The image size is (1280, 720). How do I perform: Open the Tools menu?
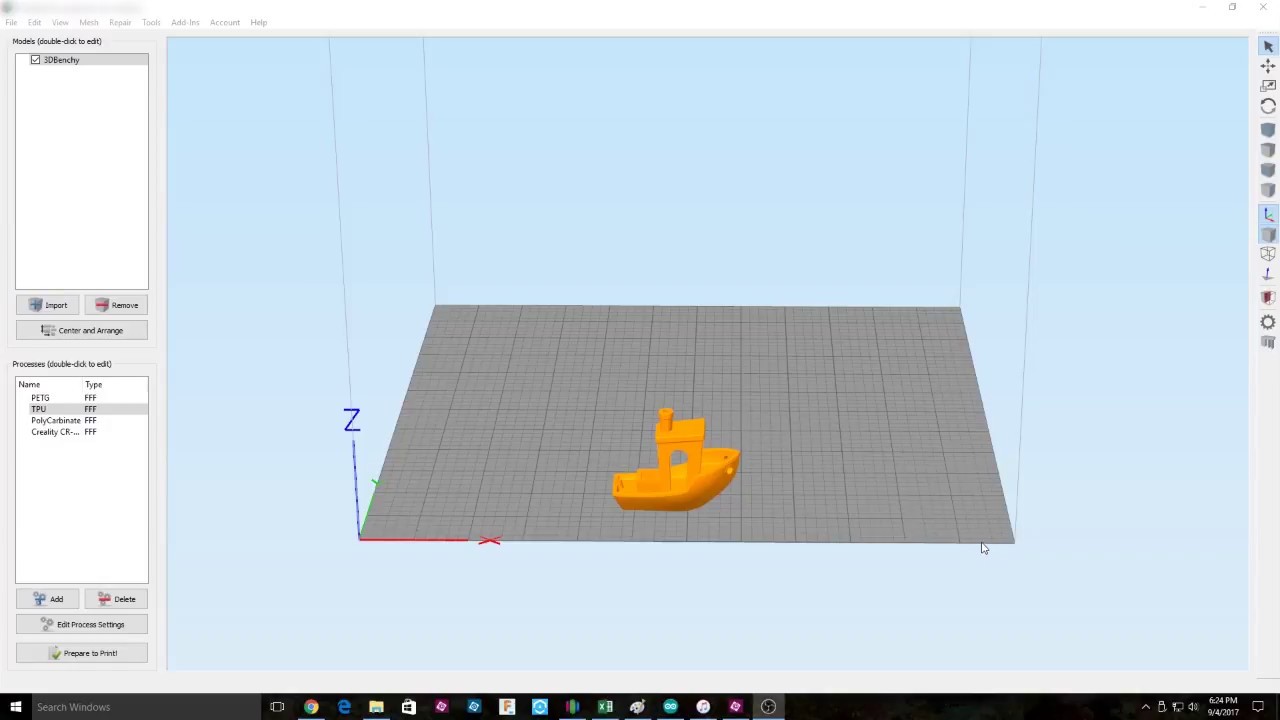pyautogui.click(x=151, y=22)
